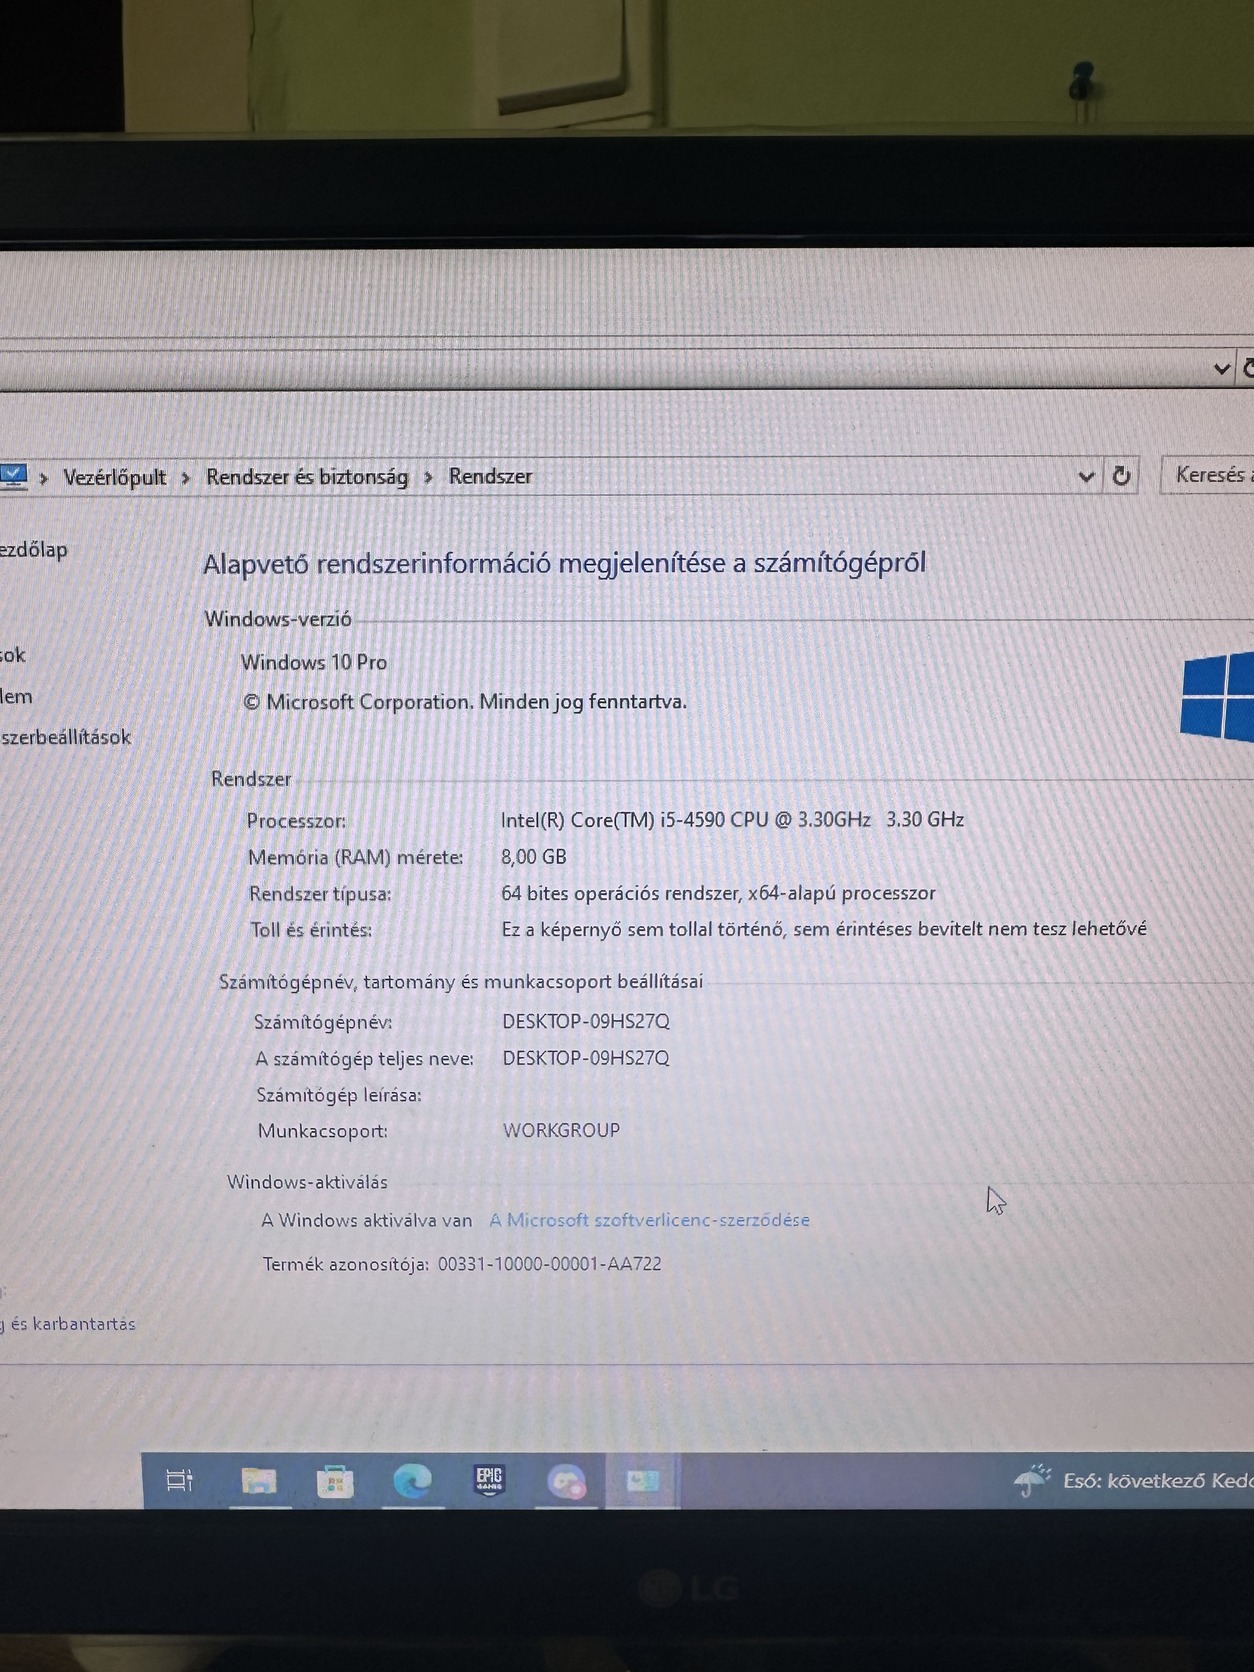Click the Keresés search field
This screenshot has height=1672, width=1254.
(x=1207, y=475)
